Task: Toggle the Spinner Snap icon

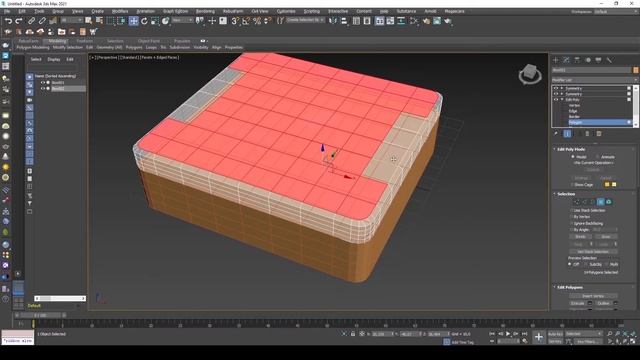Action: 267,21
